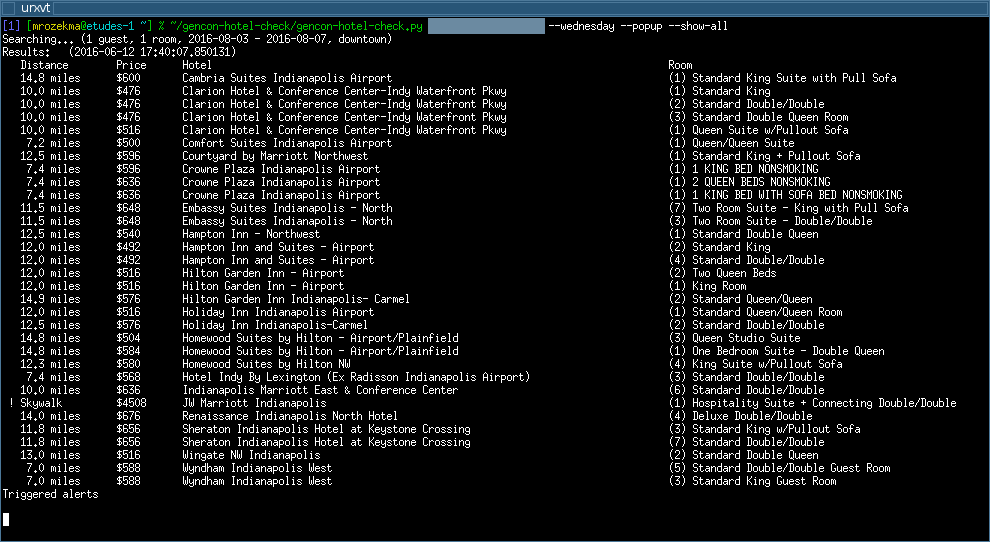Click the Hotel column header
Image resolution: width=990 pixels, height=542 pixels.
click(x=197, y=65)
